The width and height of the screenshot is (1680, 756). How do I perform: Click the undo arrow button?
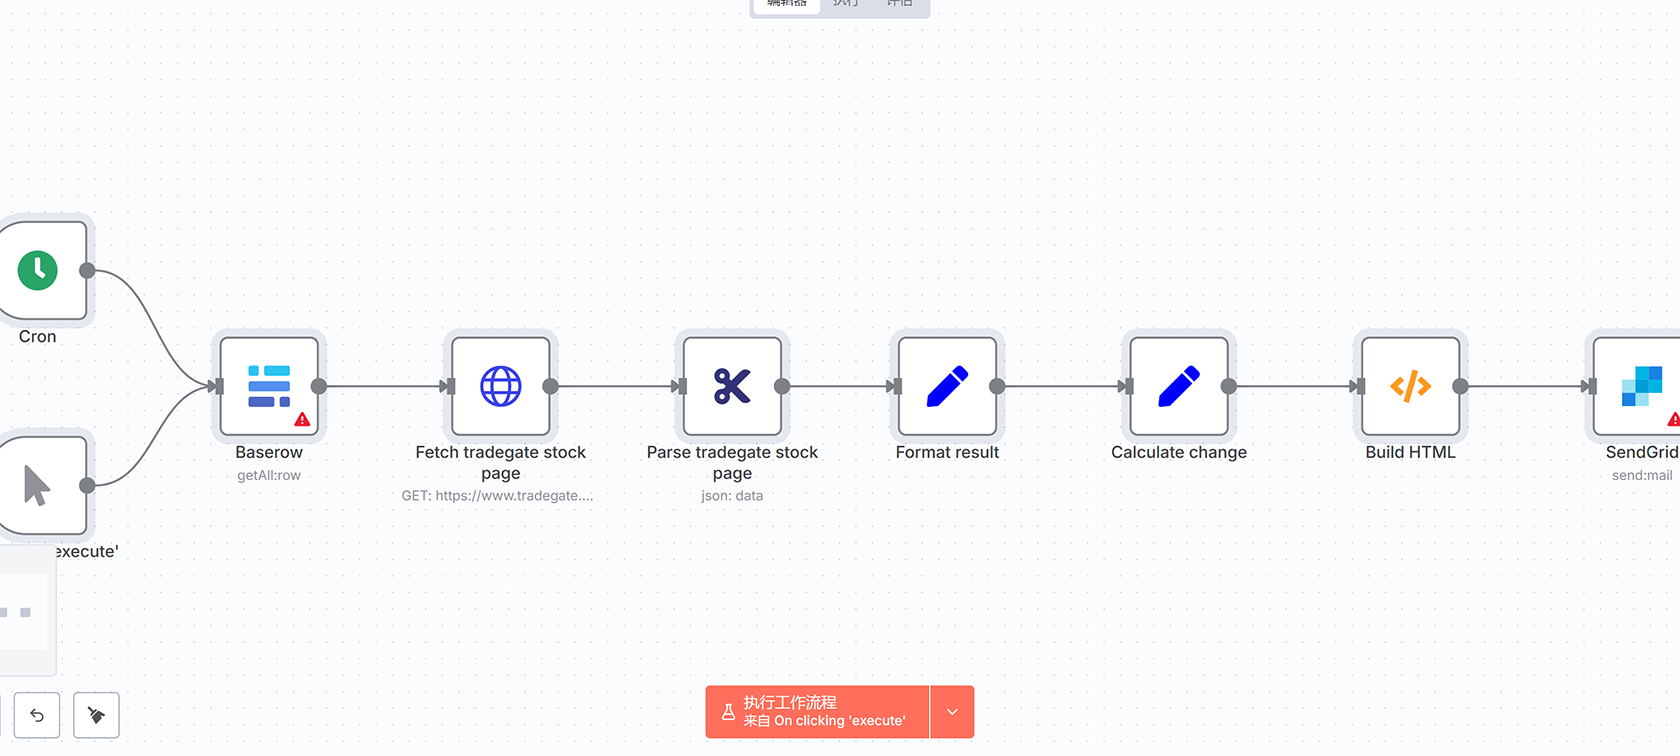37,715
